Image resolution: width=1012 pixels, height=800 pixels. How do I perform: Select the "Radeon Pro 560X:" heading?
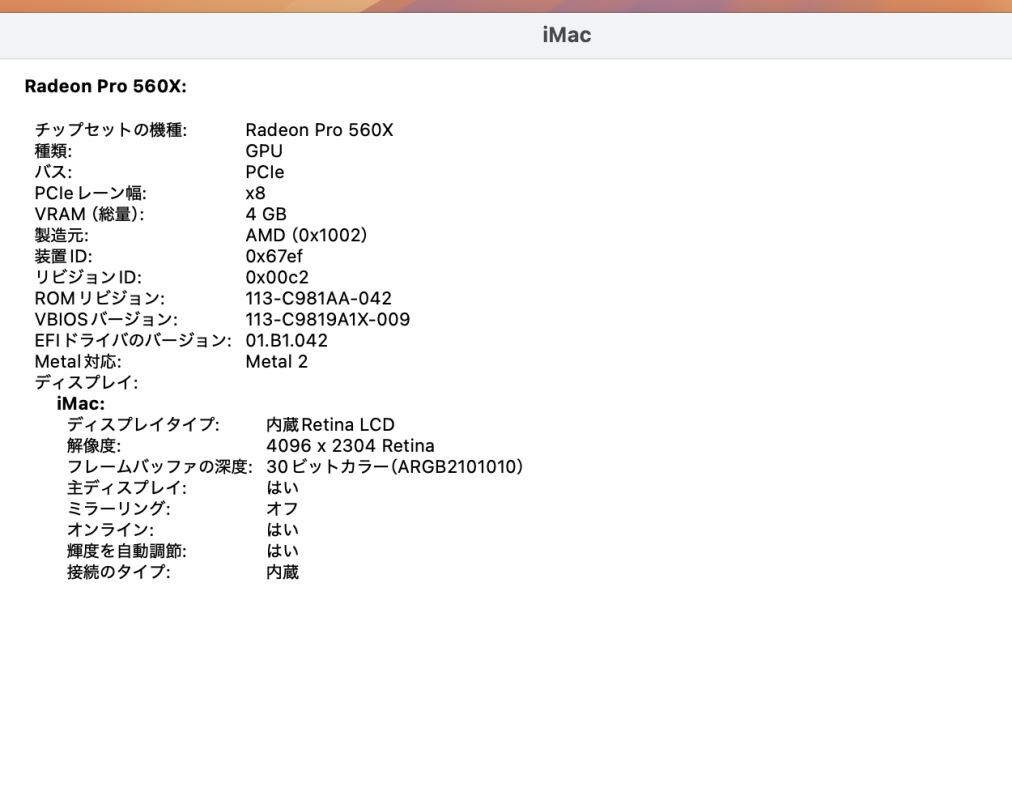105,86
